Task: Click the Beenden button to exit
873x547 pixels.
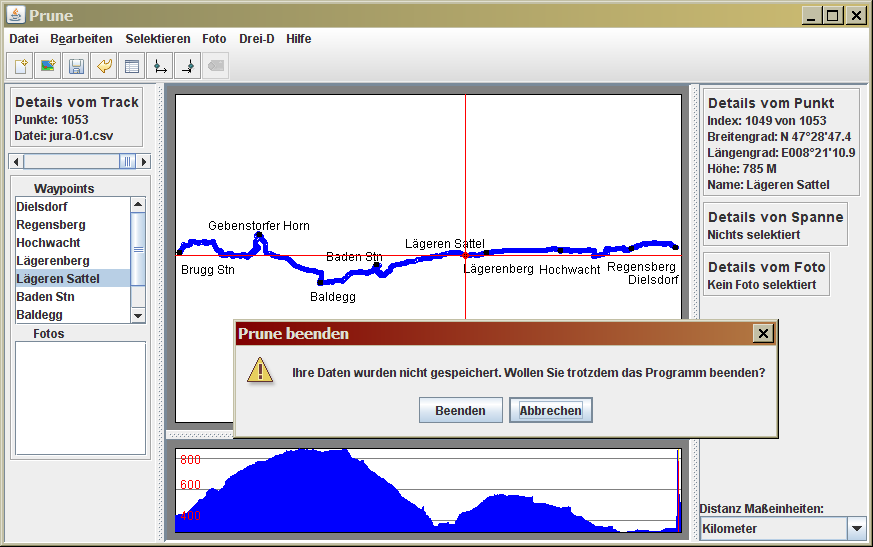Action: 460,410
